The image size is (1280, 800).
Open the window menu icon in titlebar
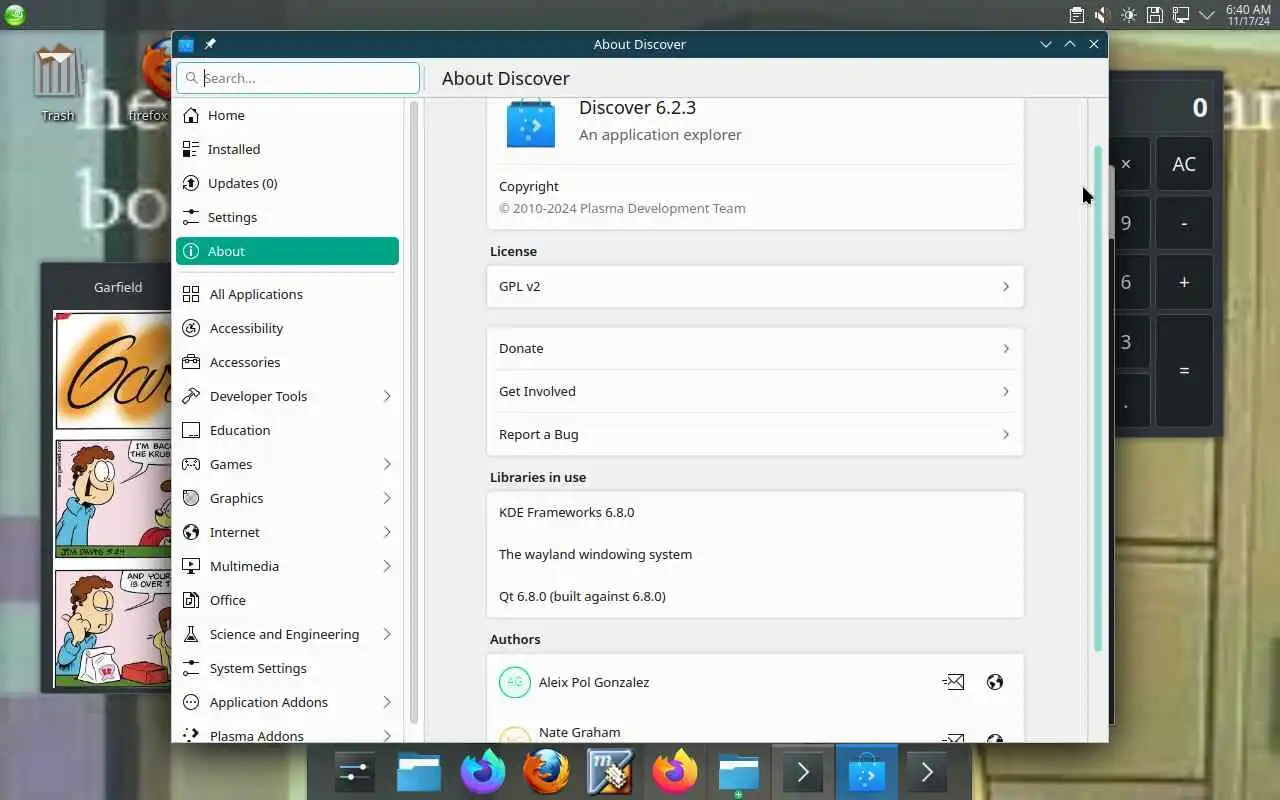pyautogui.click(x=186, y=44)
